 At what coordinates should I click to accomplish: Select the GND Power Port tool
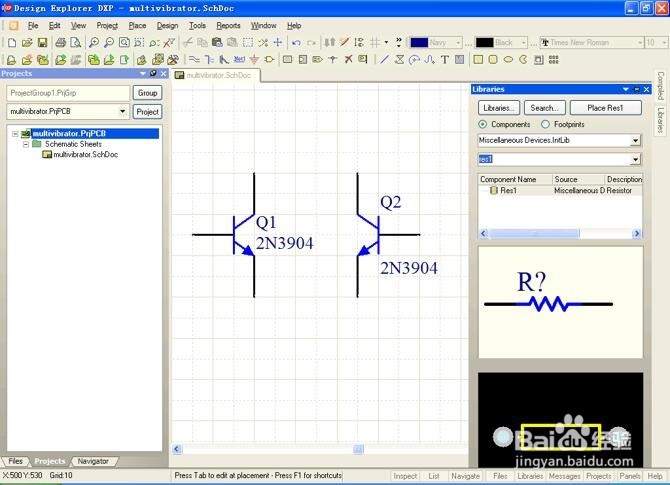(254, 59)
